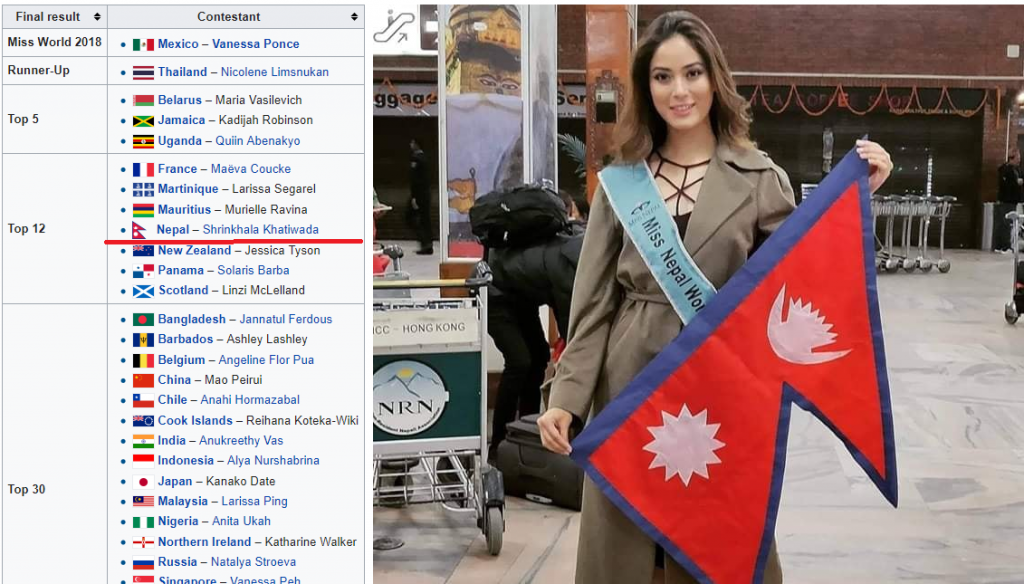Open the Maëva Coucke link
This screenshot has width=1024, height=584.
[x=251, y=169]
